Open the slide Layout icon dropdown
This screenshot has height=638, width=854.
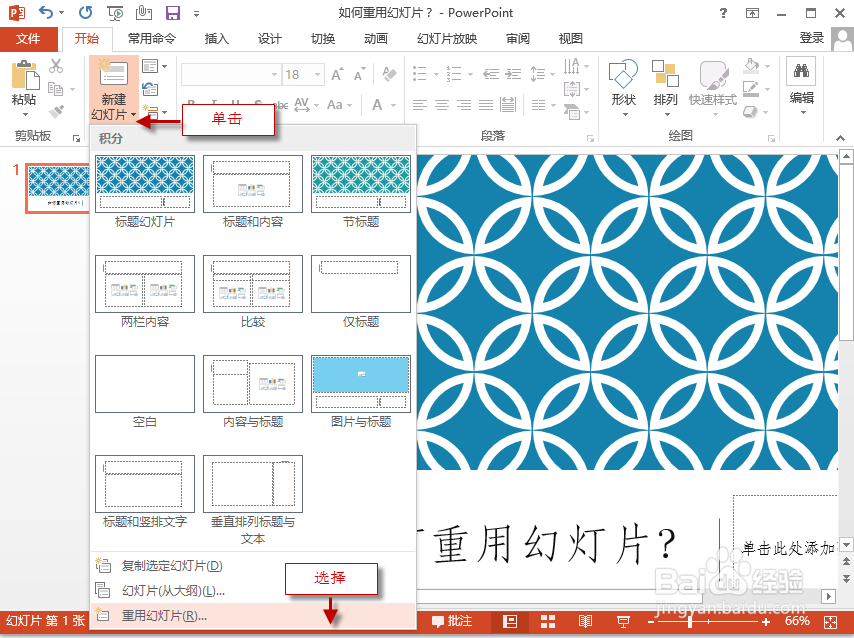click(x=154, y=66)
